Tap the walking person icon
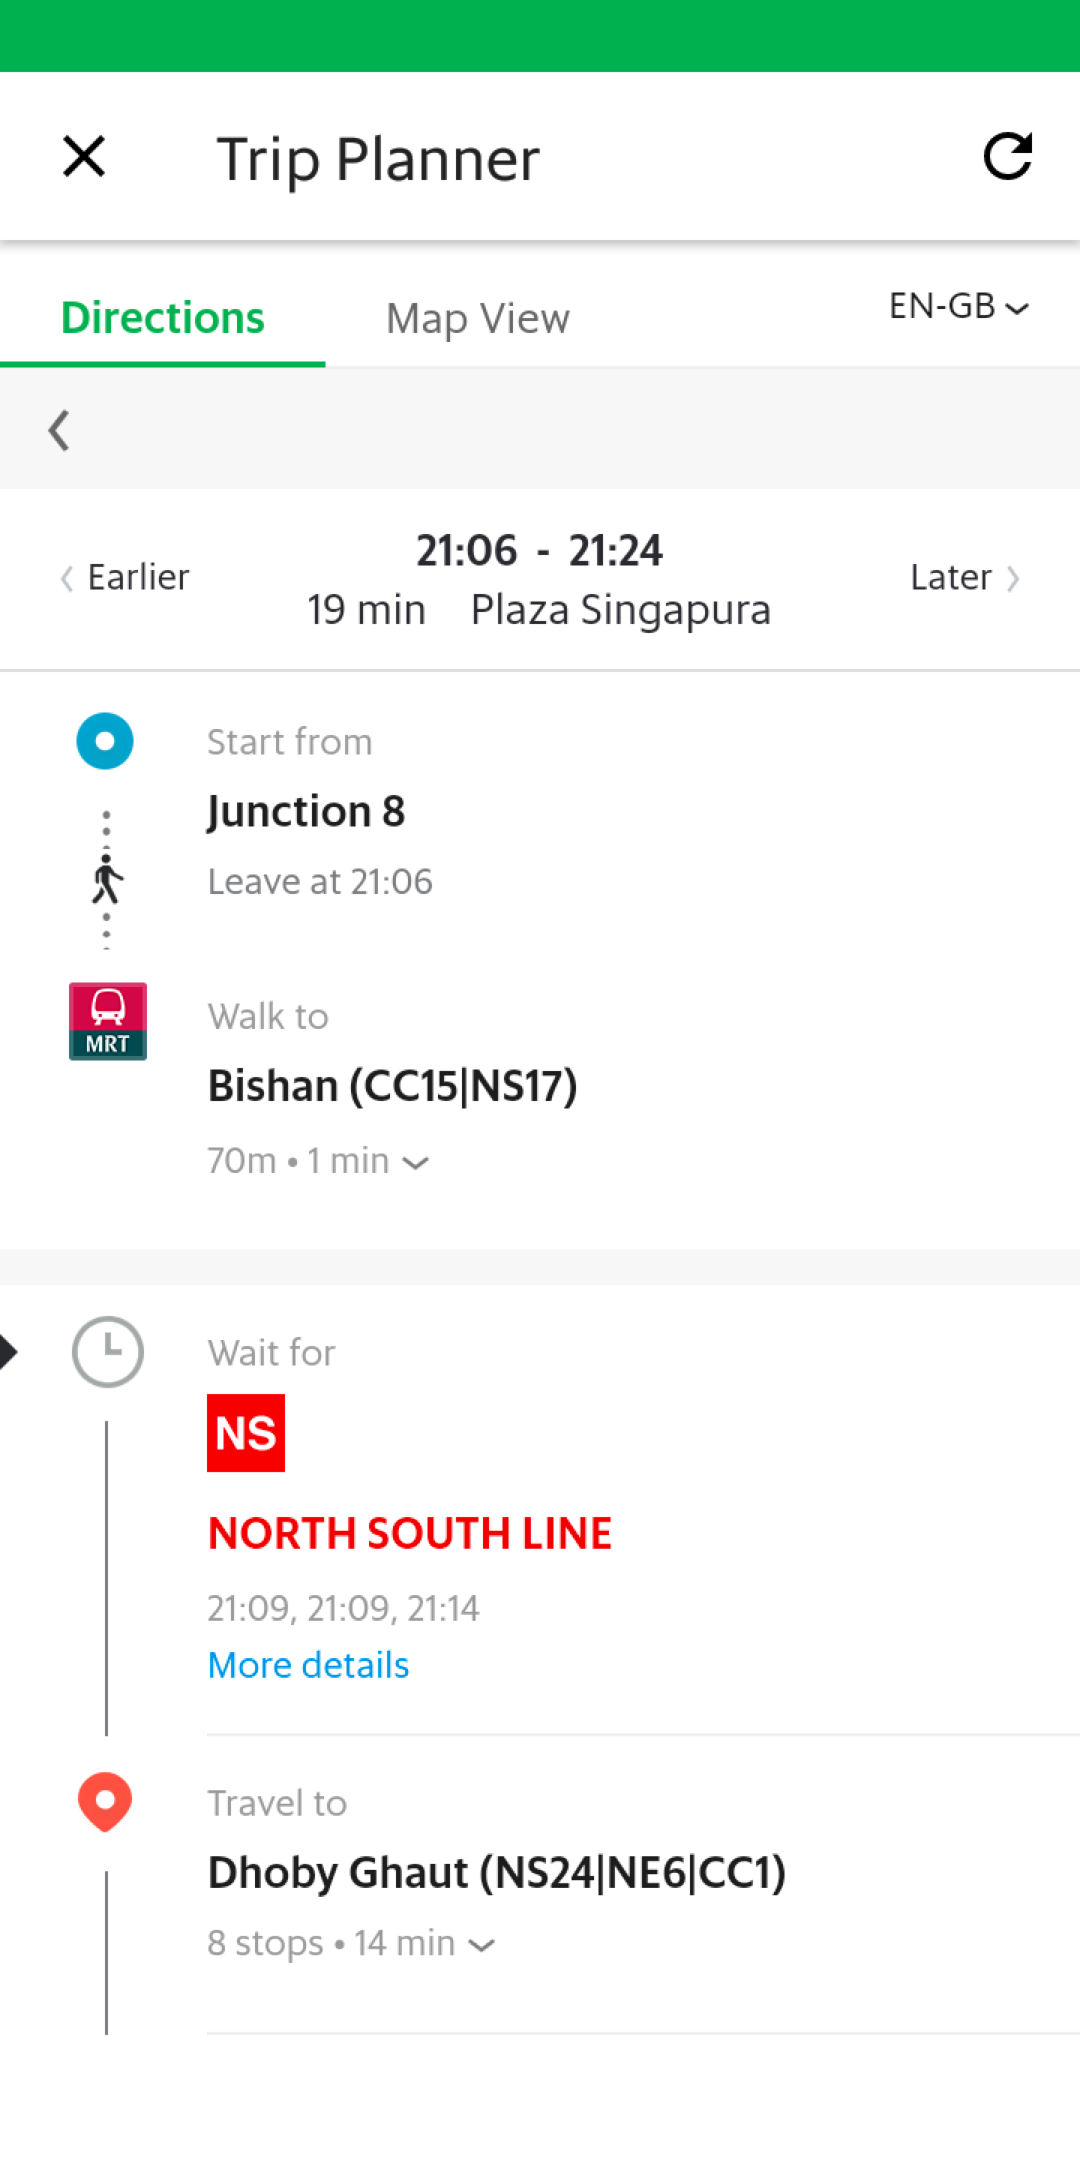This screenshot has height=2170, width=1080. coord(107,879)
